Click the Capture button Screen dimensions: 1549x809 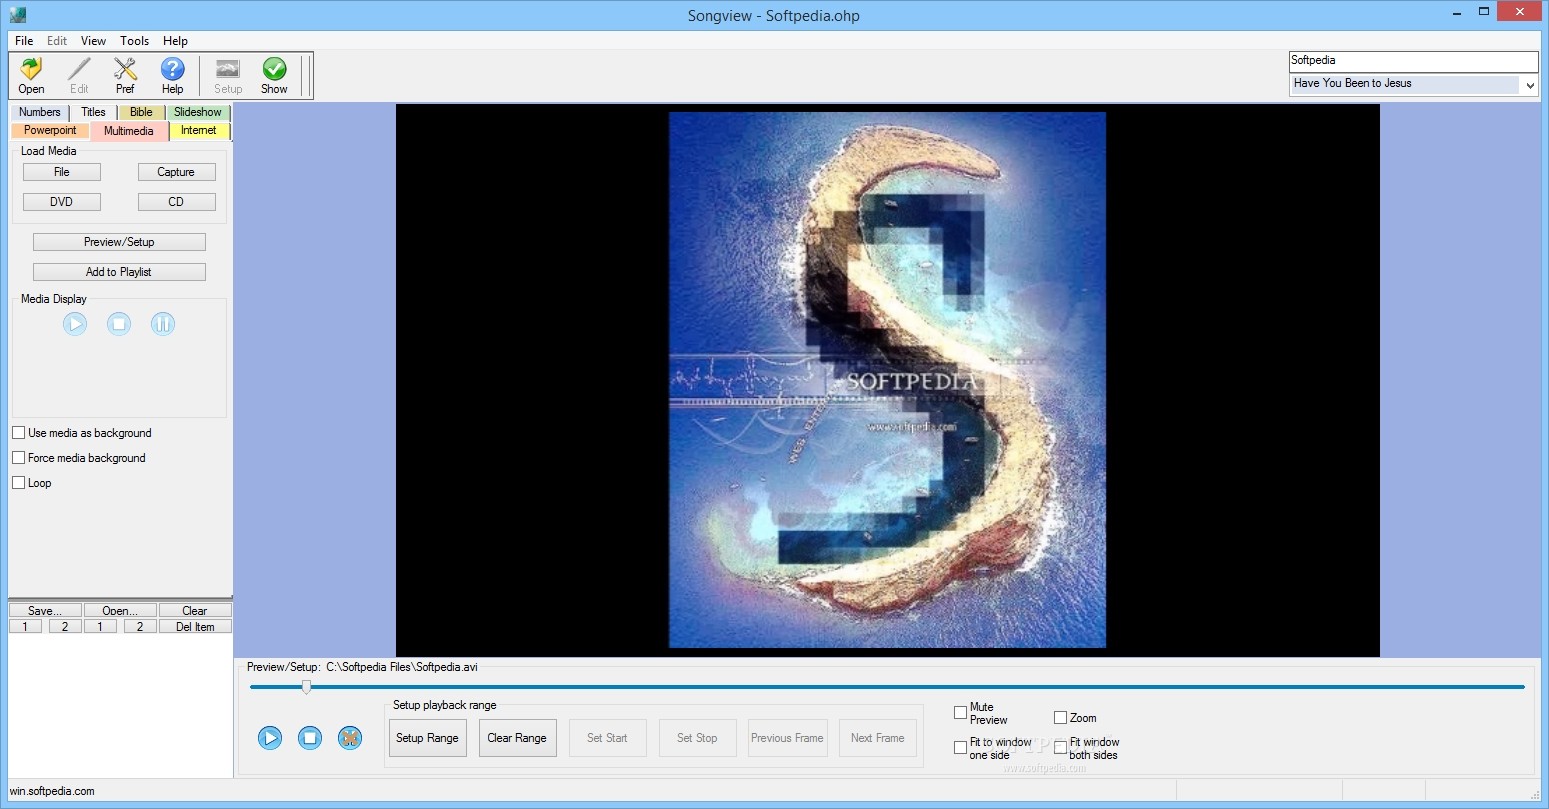pos(176,172)
